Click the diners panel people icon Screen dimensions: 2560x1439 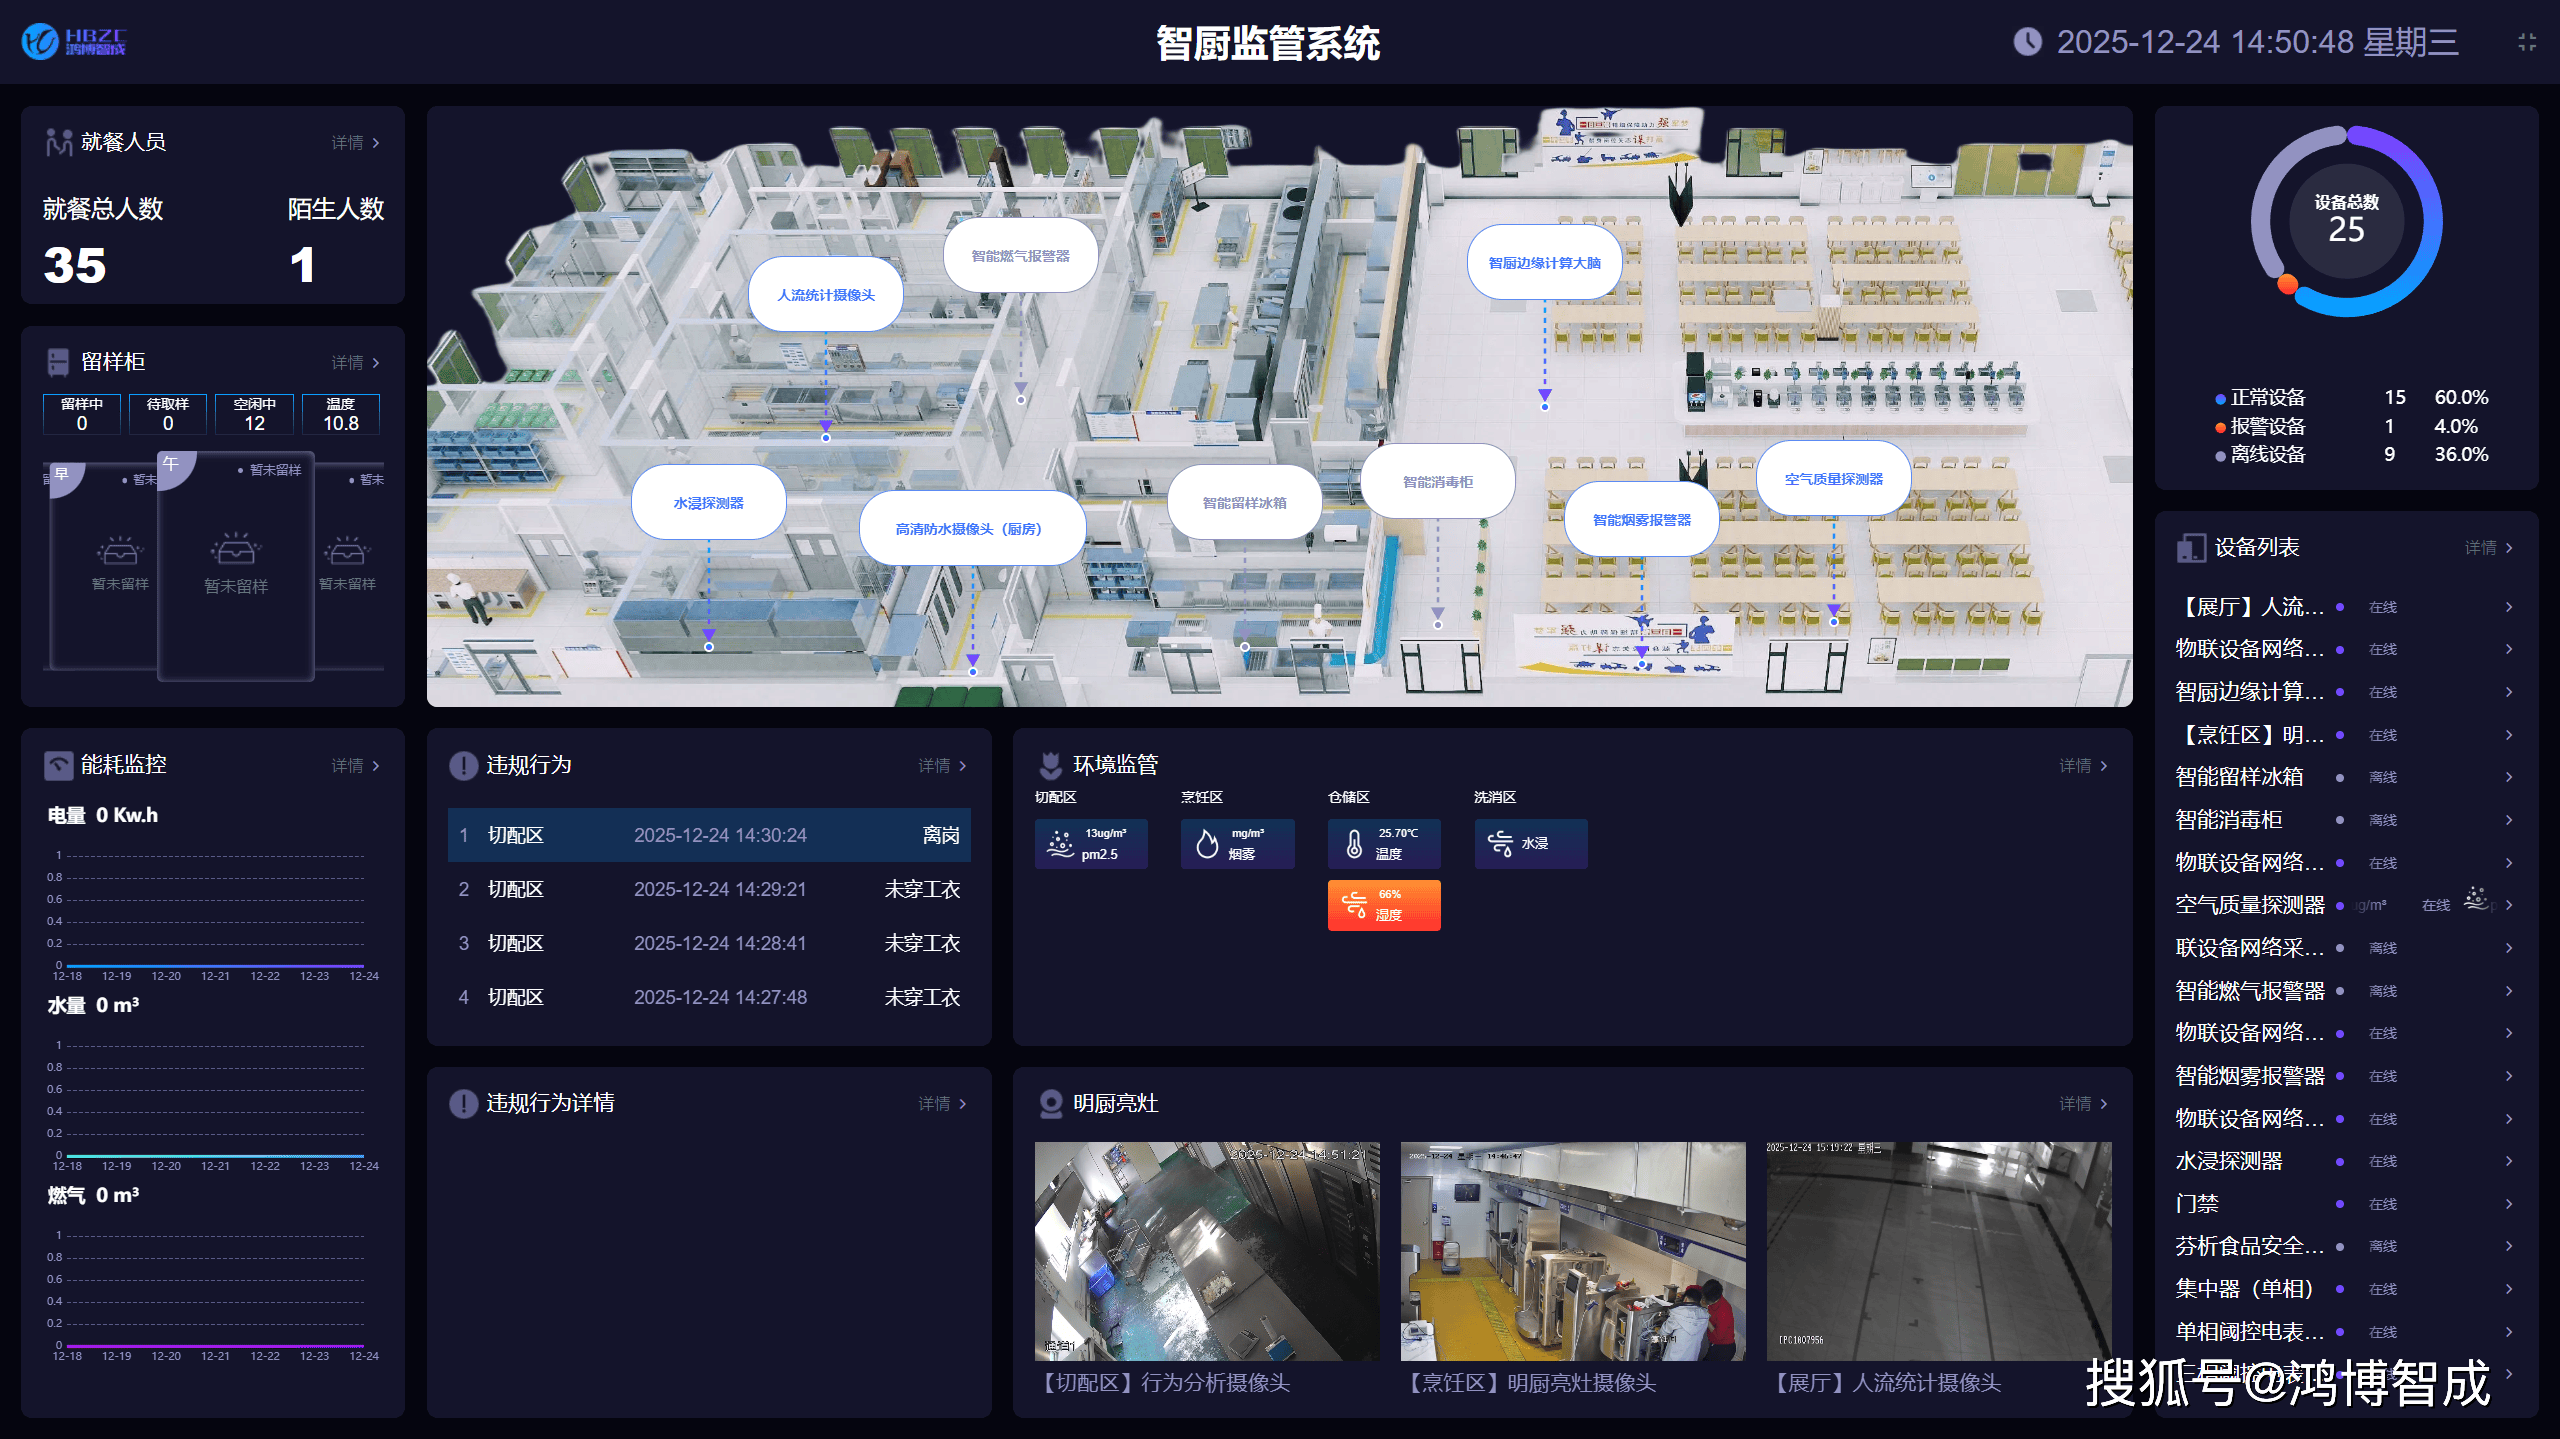pos(59,143)
